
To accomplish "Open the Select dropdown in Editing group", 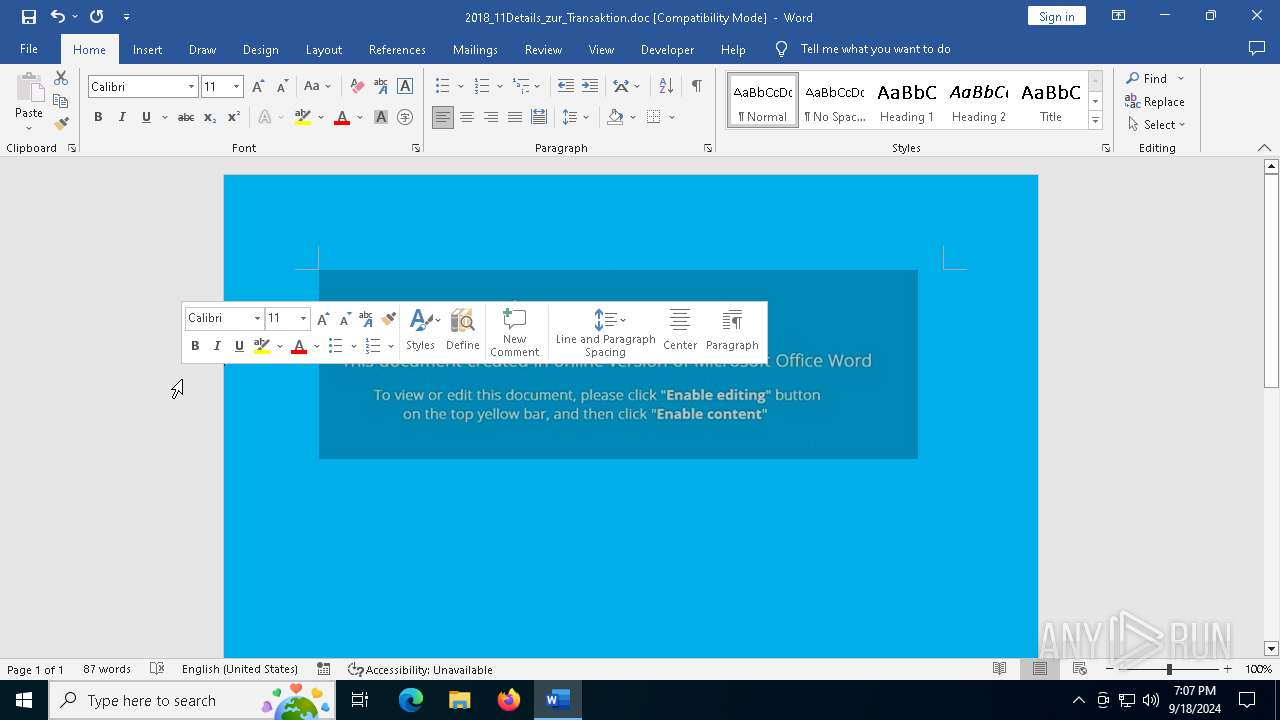I will (1157, 125).
